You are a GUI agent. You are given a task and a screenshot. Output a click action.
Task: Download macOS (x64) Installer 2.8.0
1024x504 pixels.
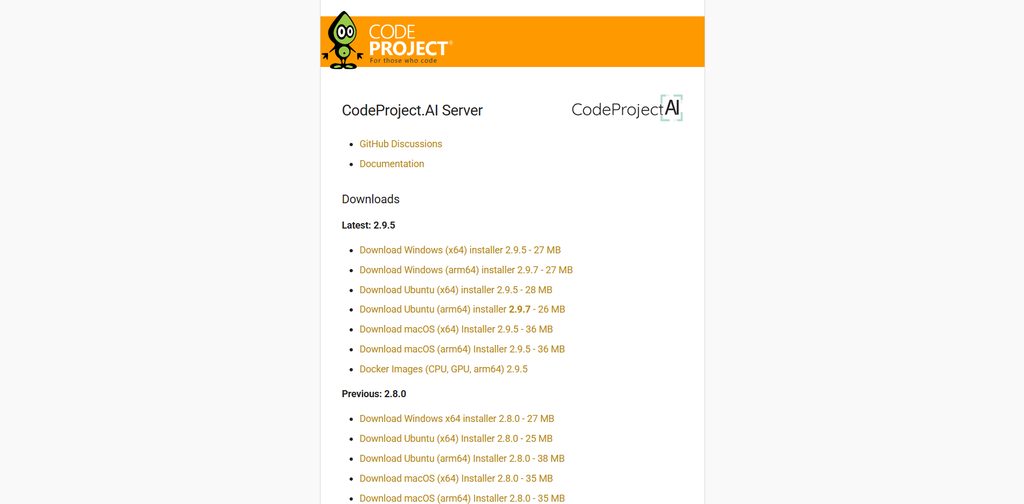[x=456, y=478]
